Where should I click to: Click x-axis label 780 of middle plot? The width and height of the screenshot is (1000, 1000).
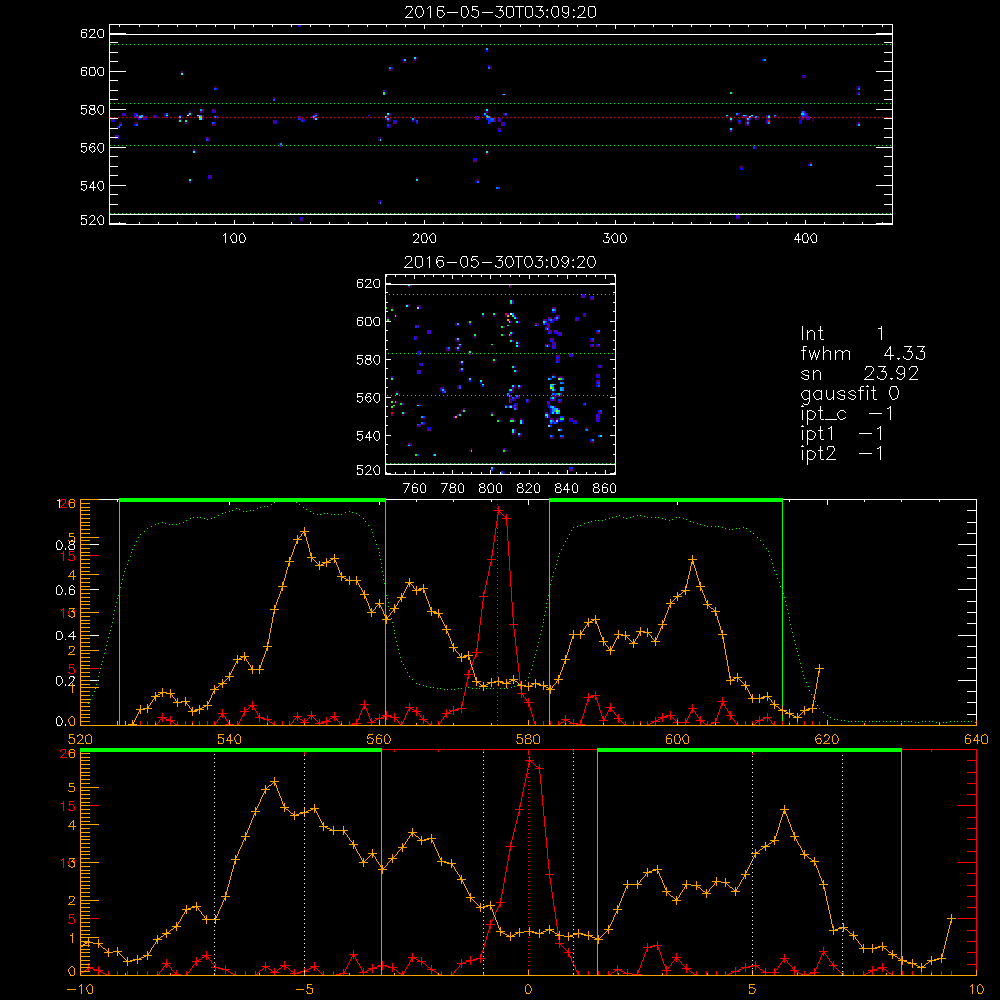[x=453, y=489]
